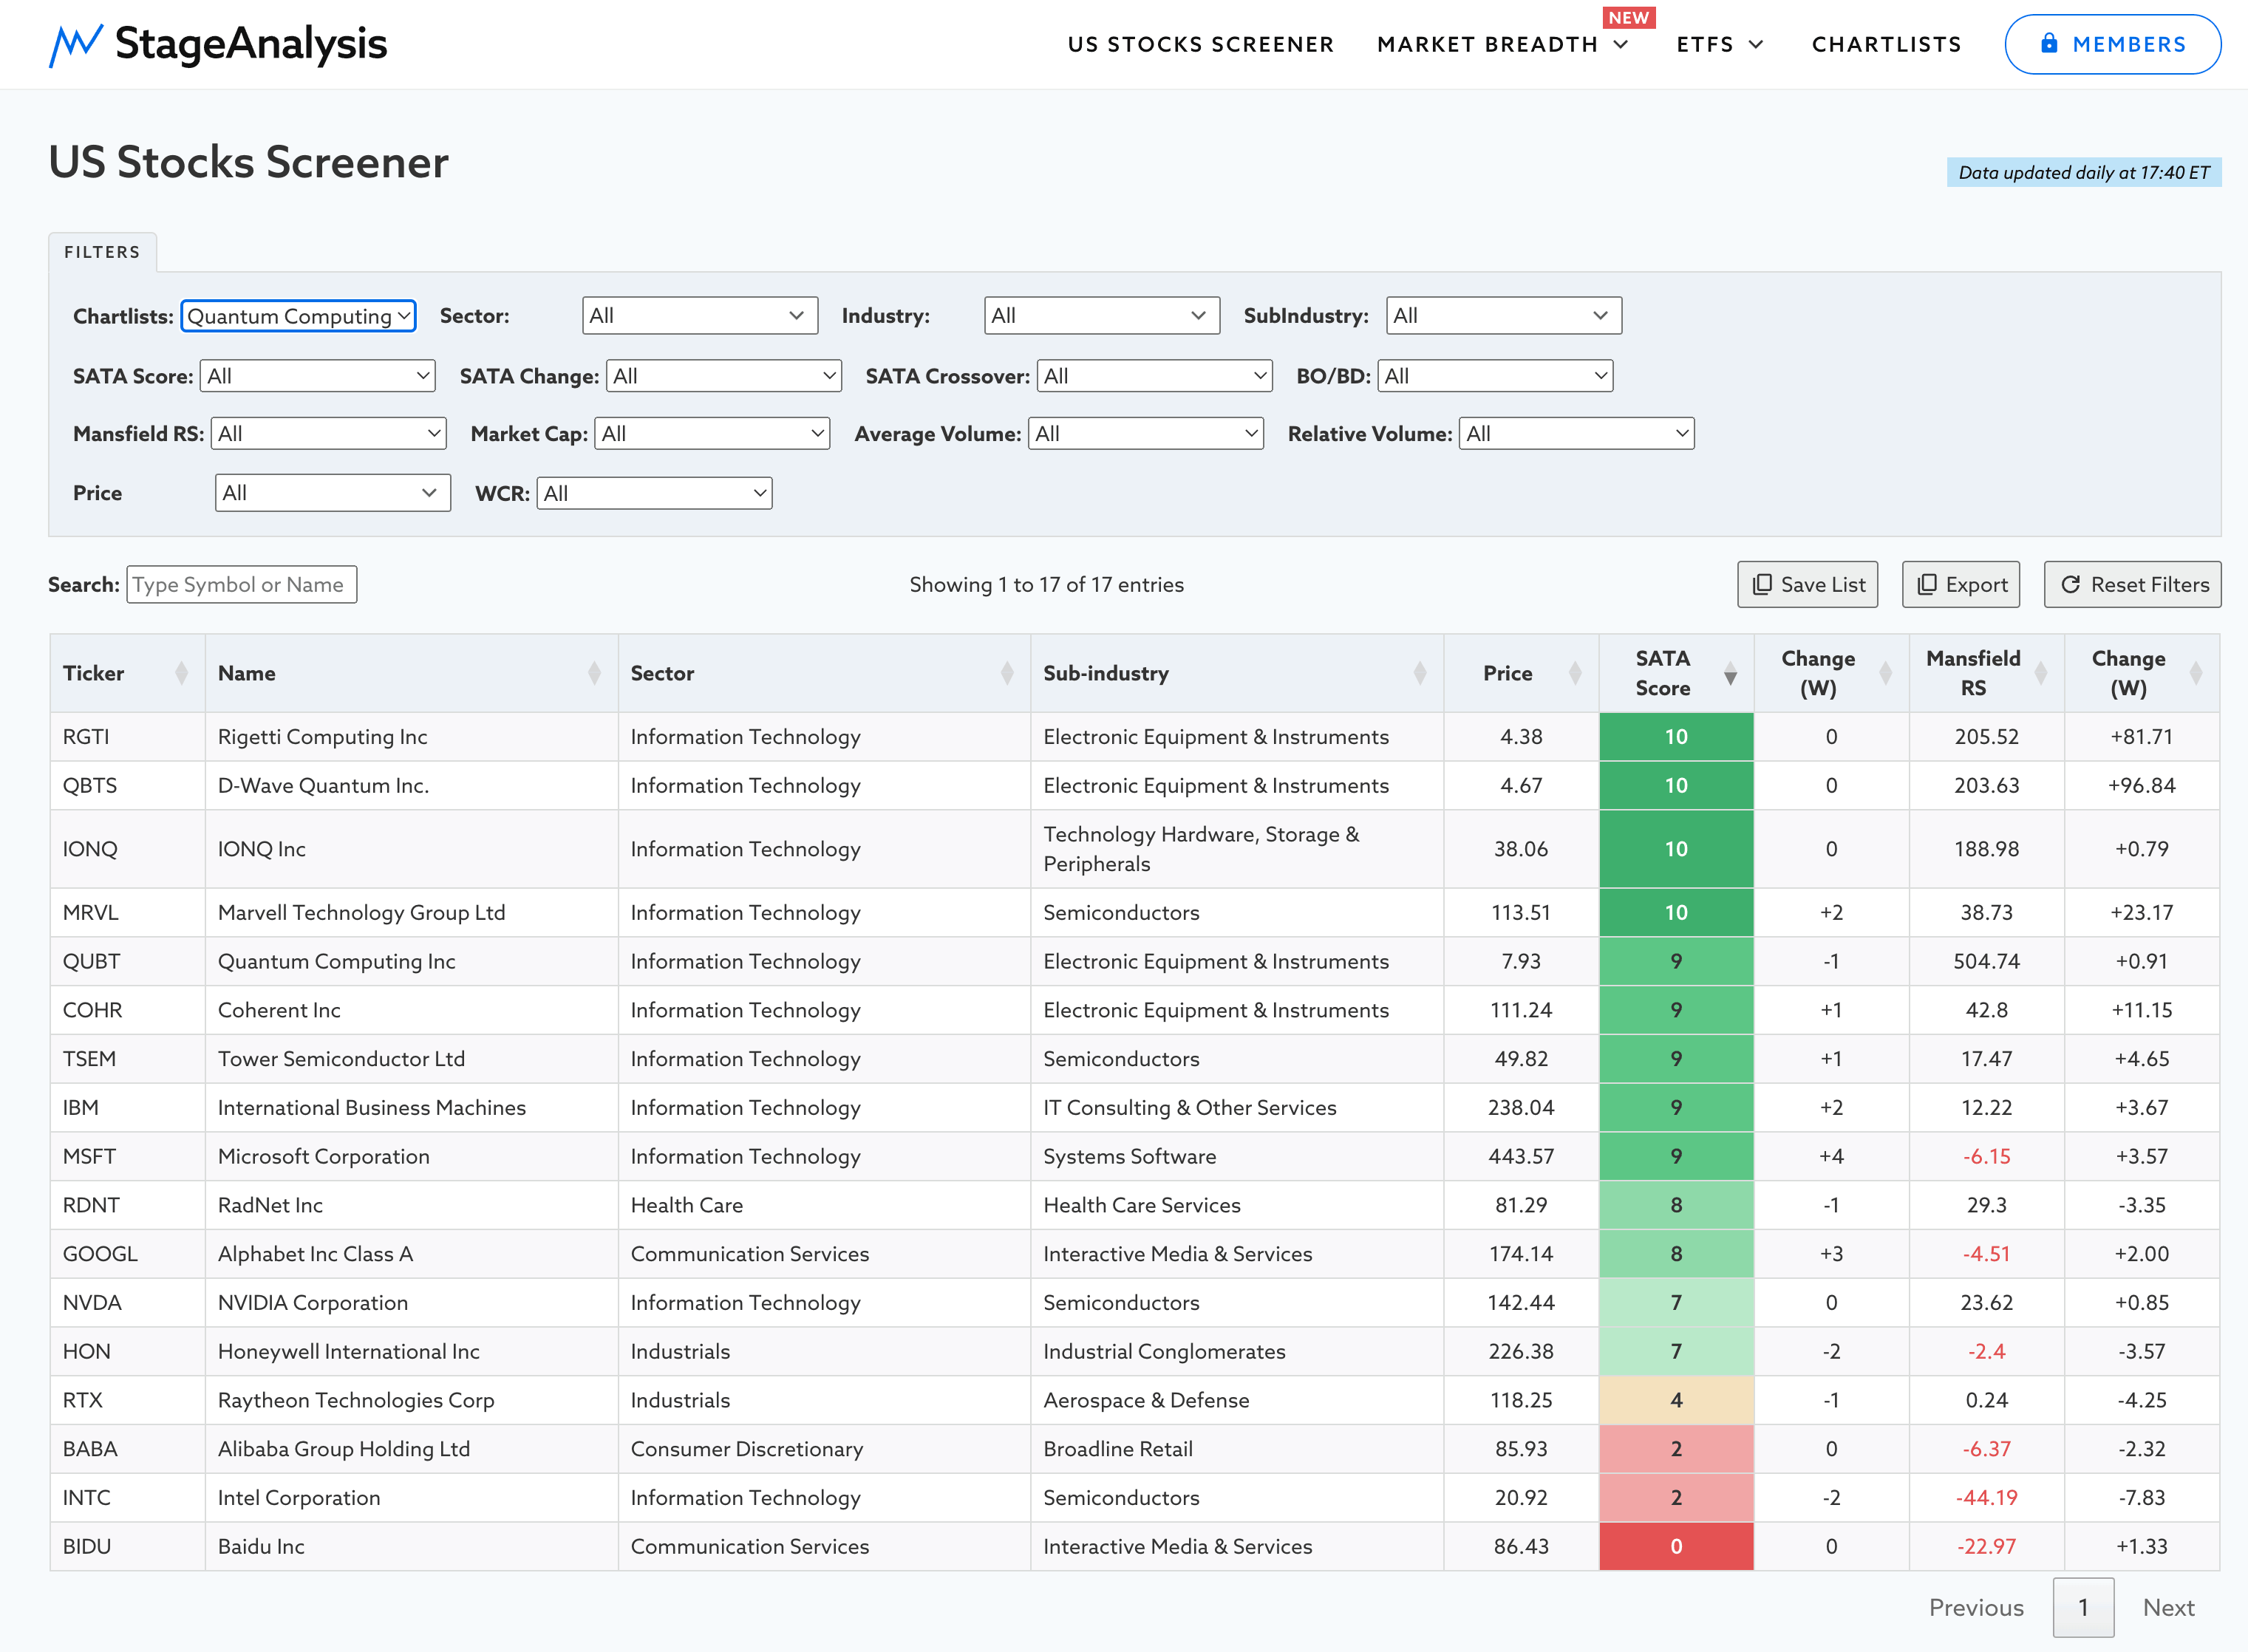Click Intel's -44.19 Mansfield RS value
Screen dimensions: 2248x1652
point(1986,1498)
